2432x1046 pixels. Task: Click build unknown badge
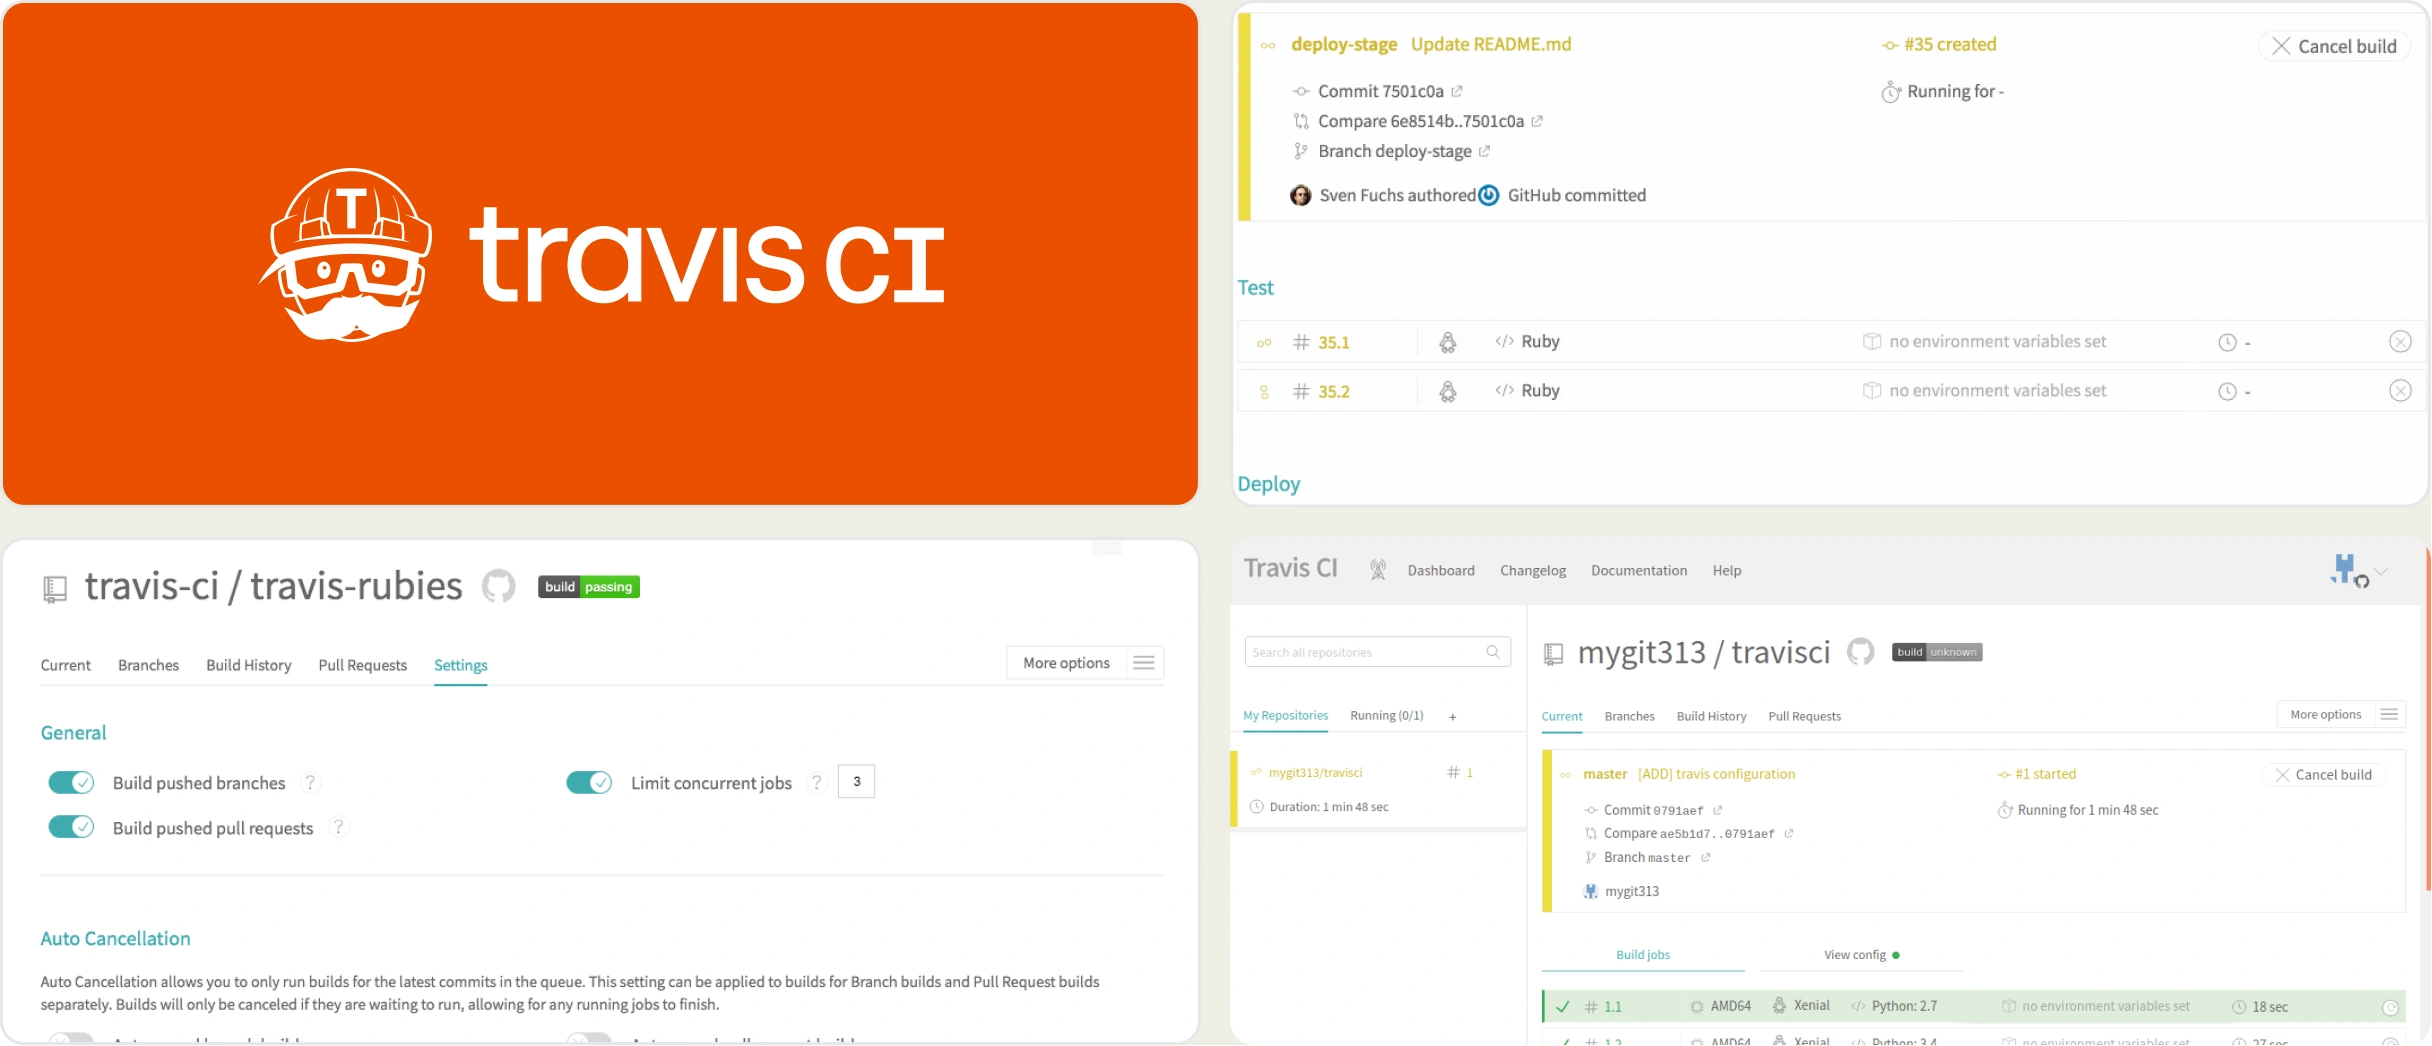1937,652
